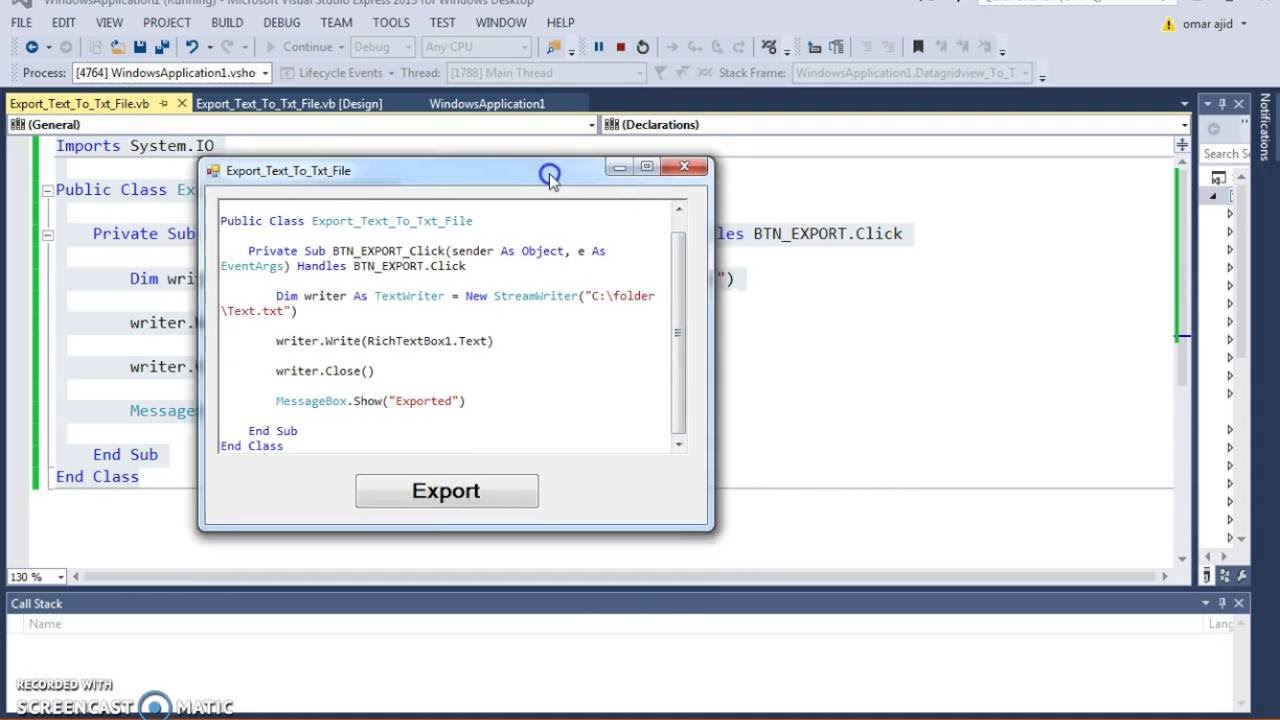
Task: Collapse the Public Class code region
Action: click(x=47, y=190)
